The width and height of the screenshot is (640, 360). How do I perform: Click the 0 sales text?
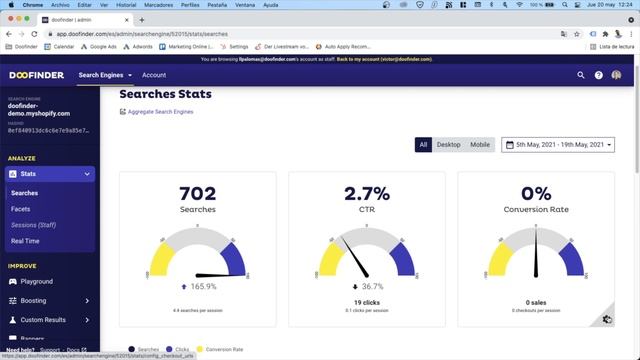[536, 302]
